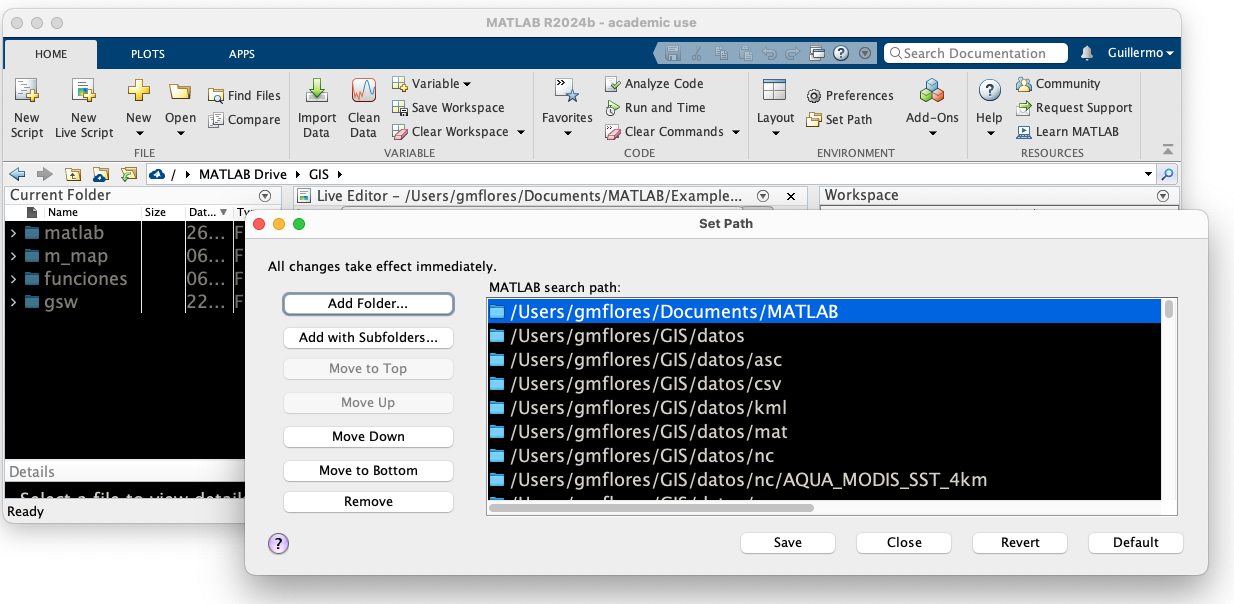Viewport: 1234px width, 604px height.
Task: Expand the gsw folder
Action: [13, 302]
